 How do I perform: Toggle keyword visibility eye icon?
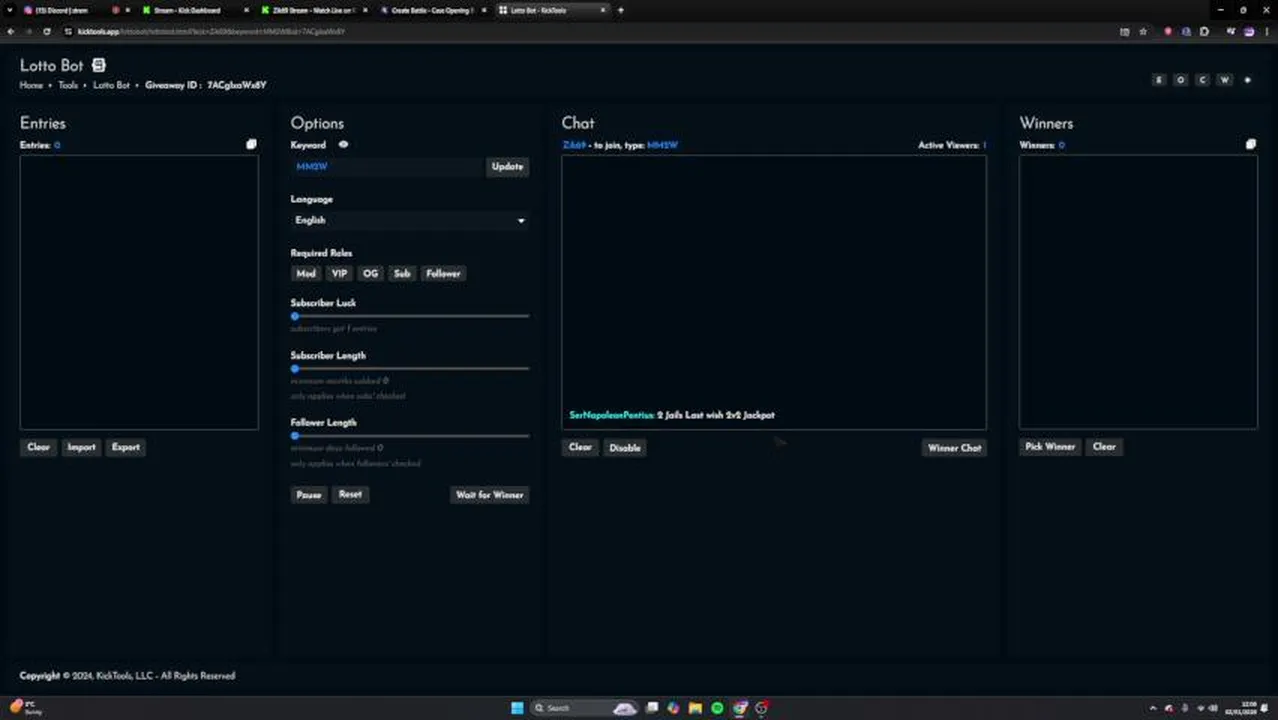pos(343,145)
